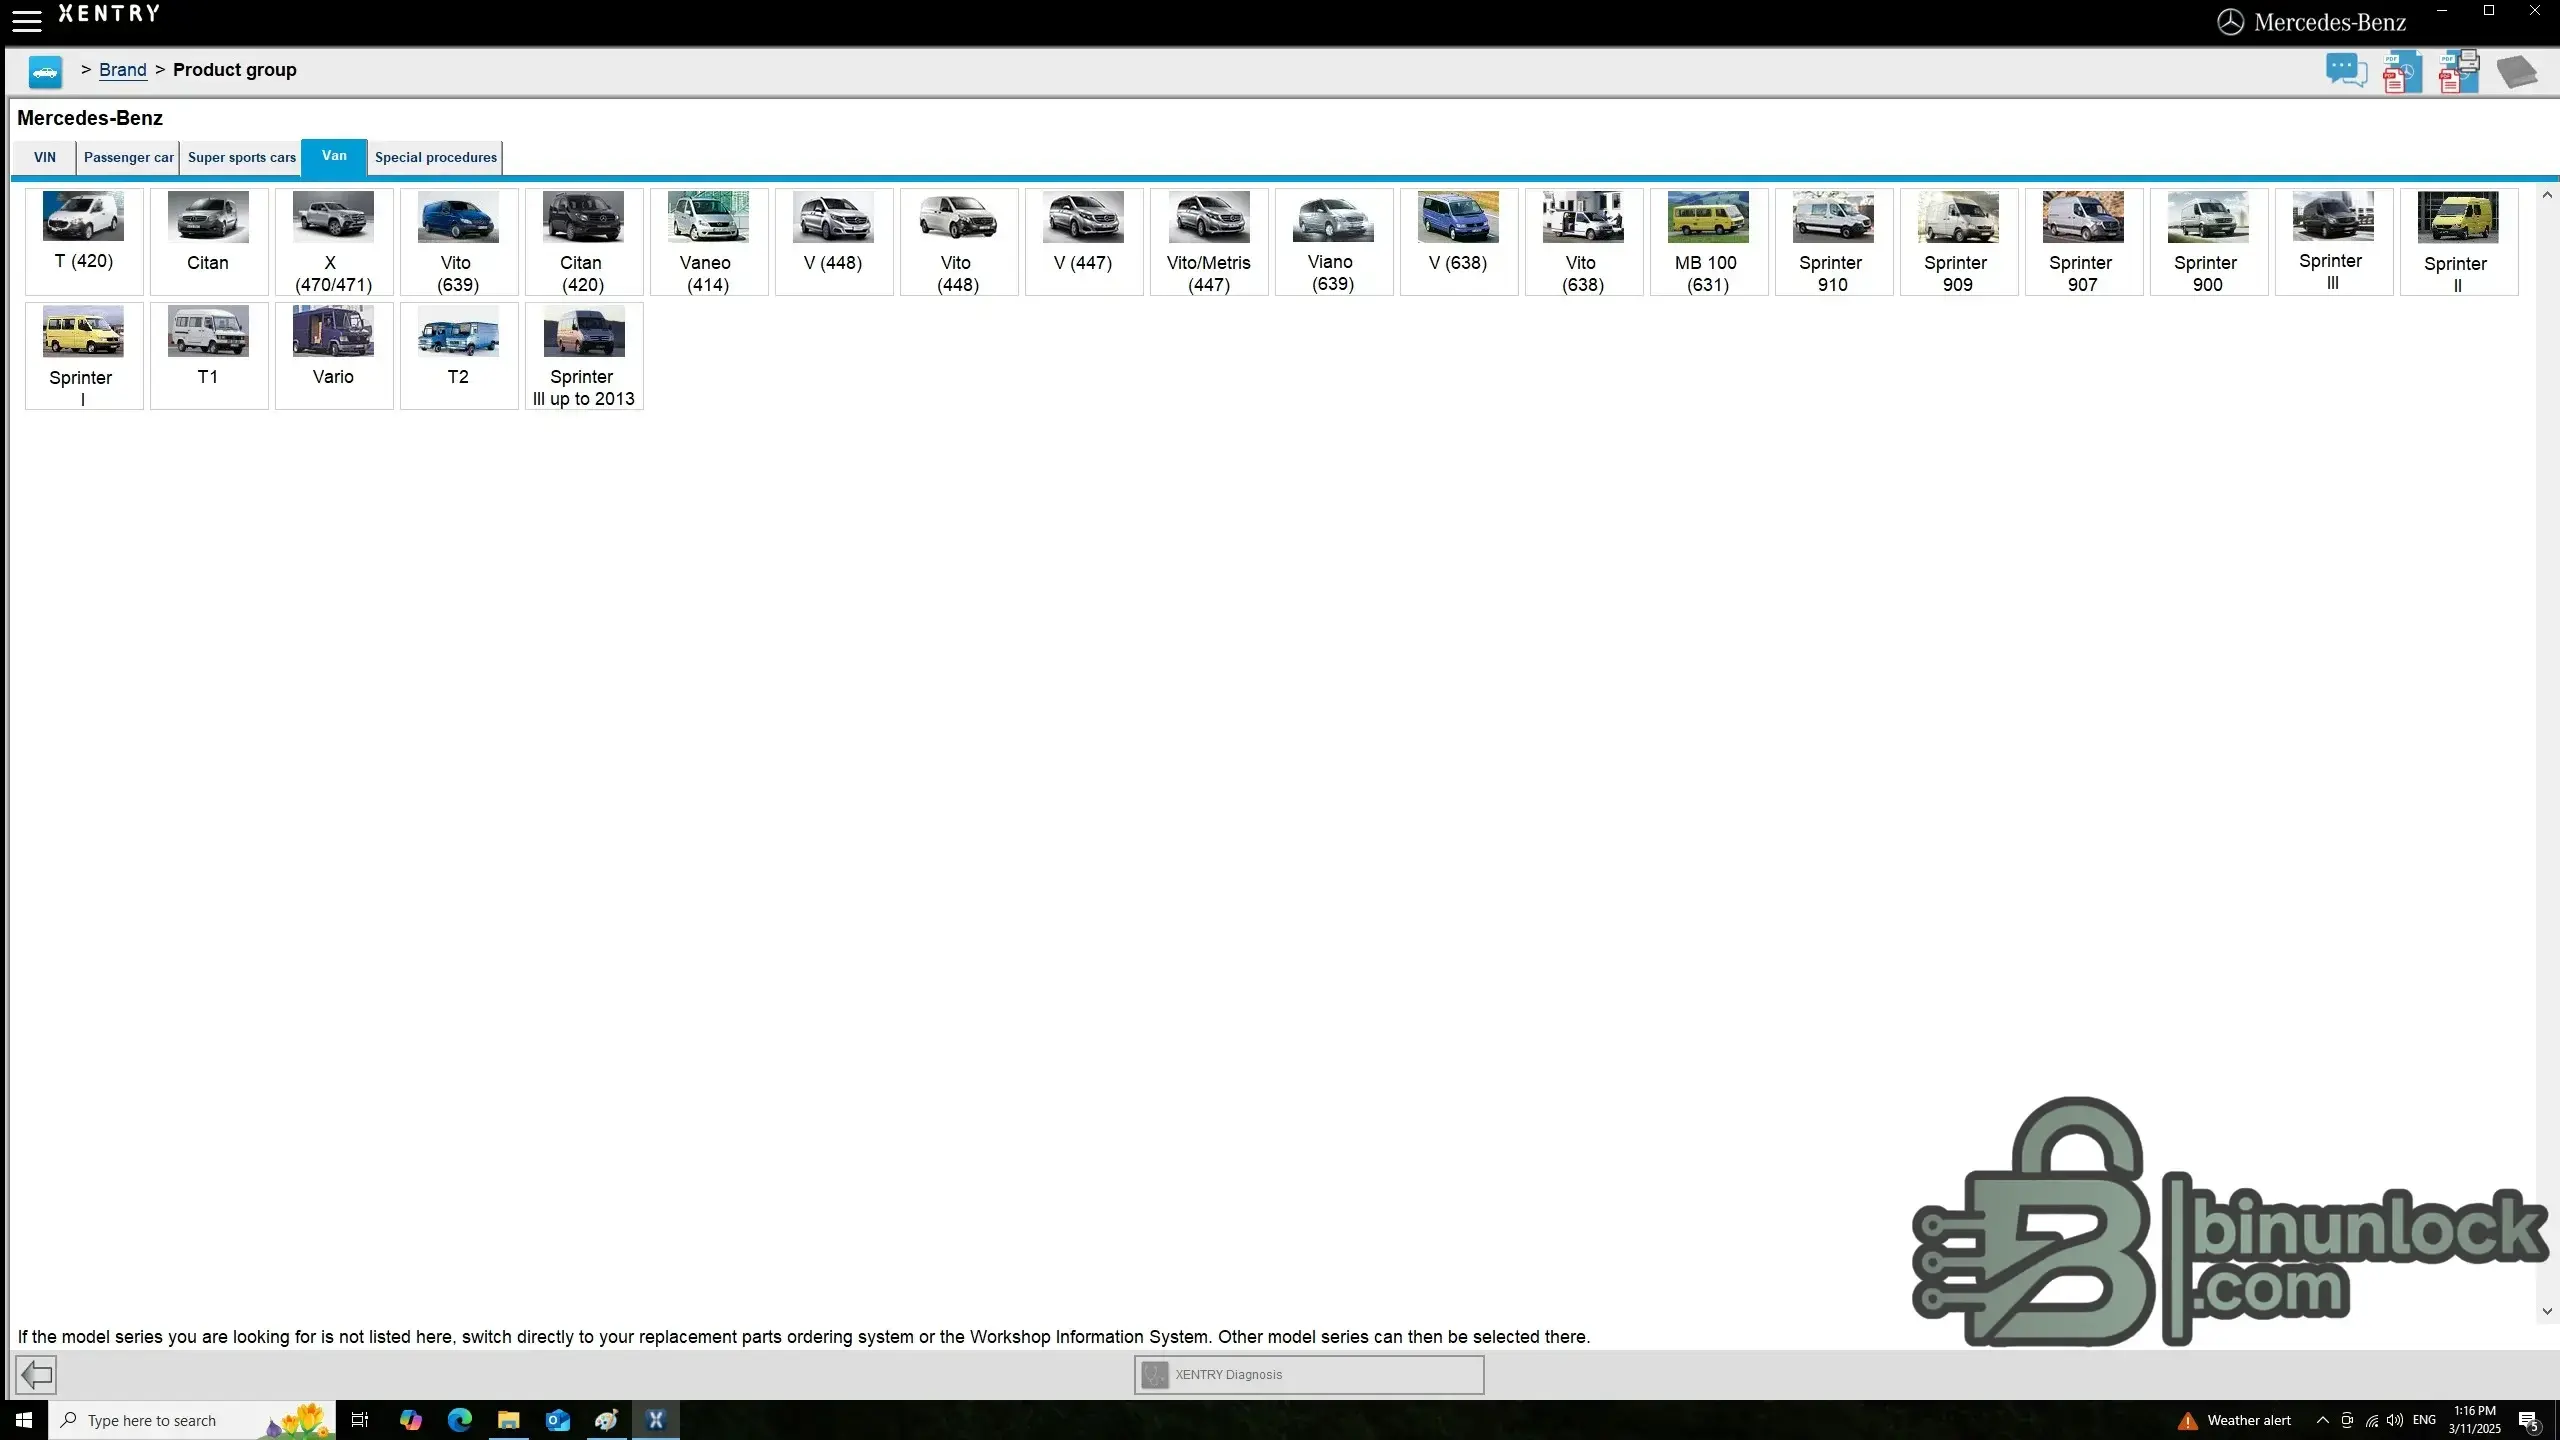Choose the Viano (639) model
The image size is (2560, 1440).
pyautogui.click(x=1334, y=242)
